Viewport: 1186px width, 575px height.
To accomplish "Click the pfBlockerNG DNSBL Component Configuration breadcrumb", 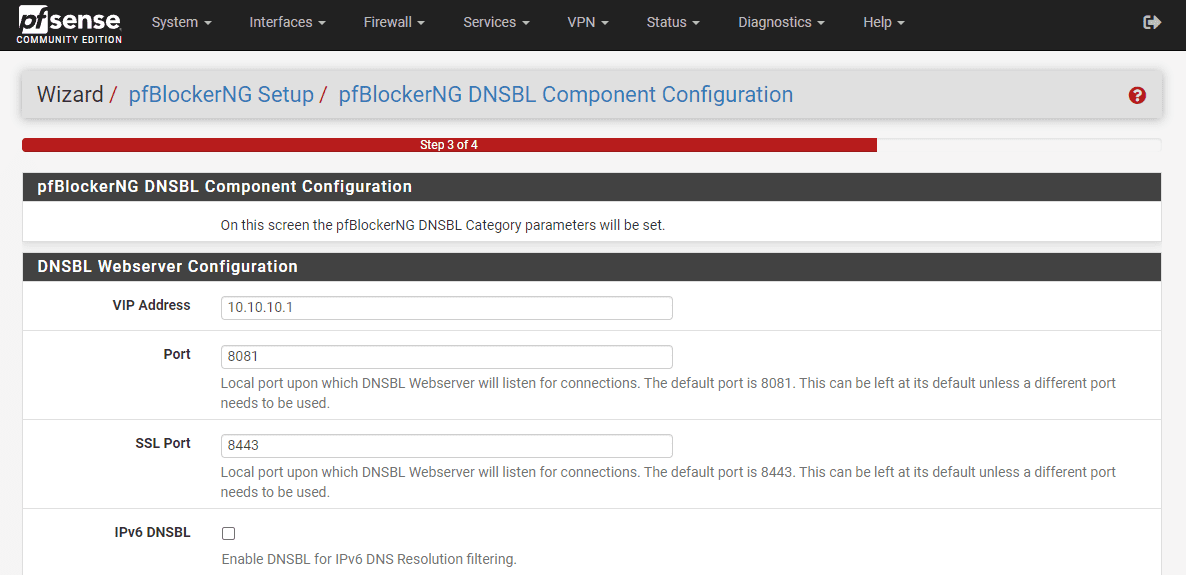I will click(565, 95).
